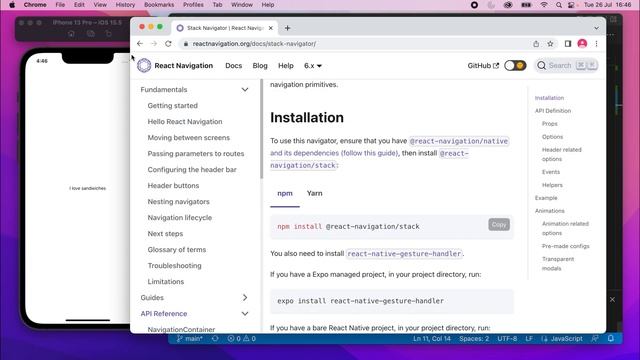Open Header buttons page
Image resolution: width=640 pixels, height=360 pixels.
point(173,185)
